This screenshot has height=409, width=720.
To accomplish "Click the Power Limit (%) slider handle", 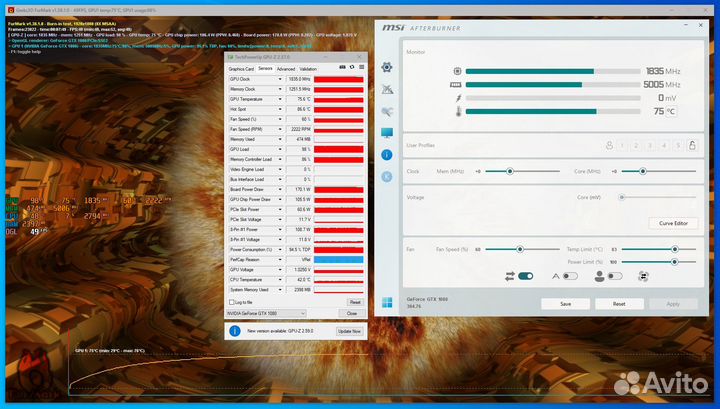I will point(674,262).
